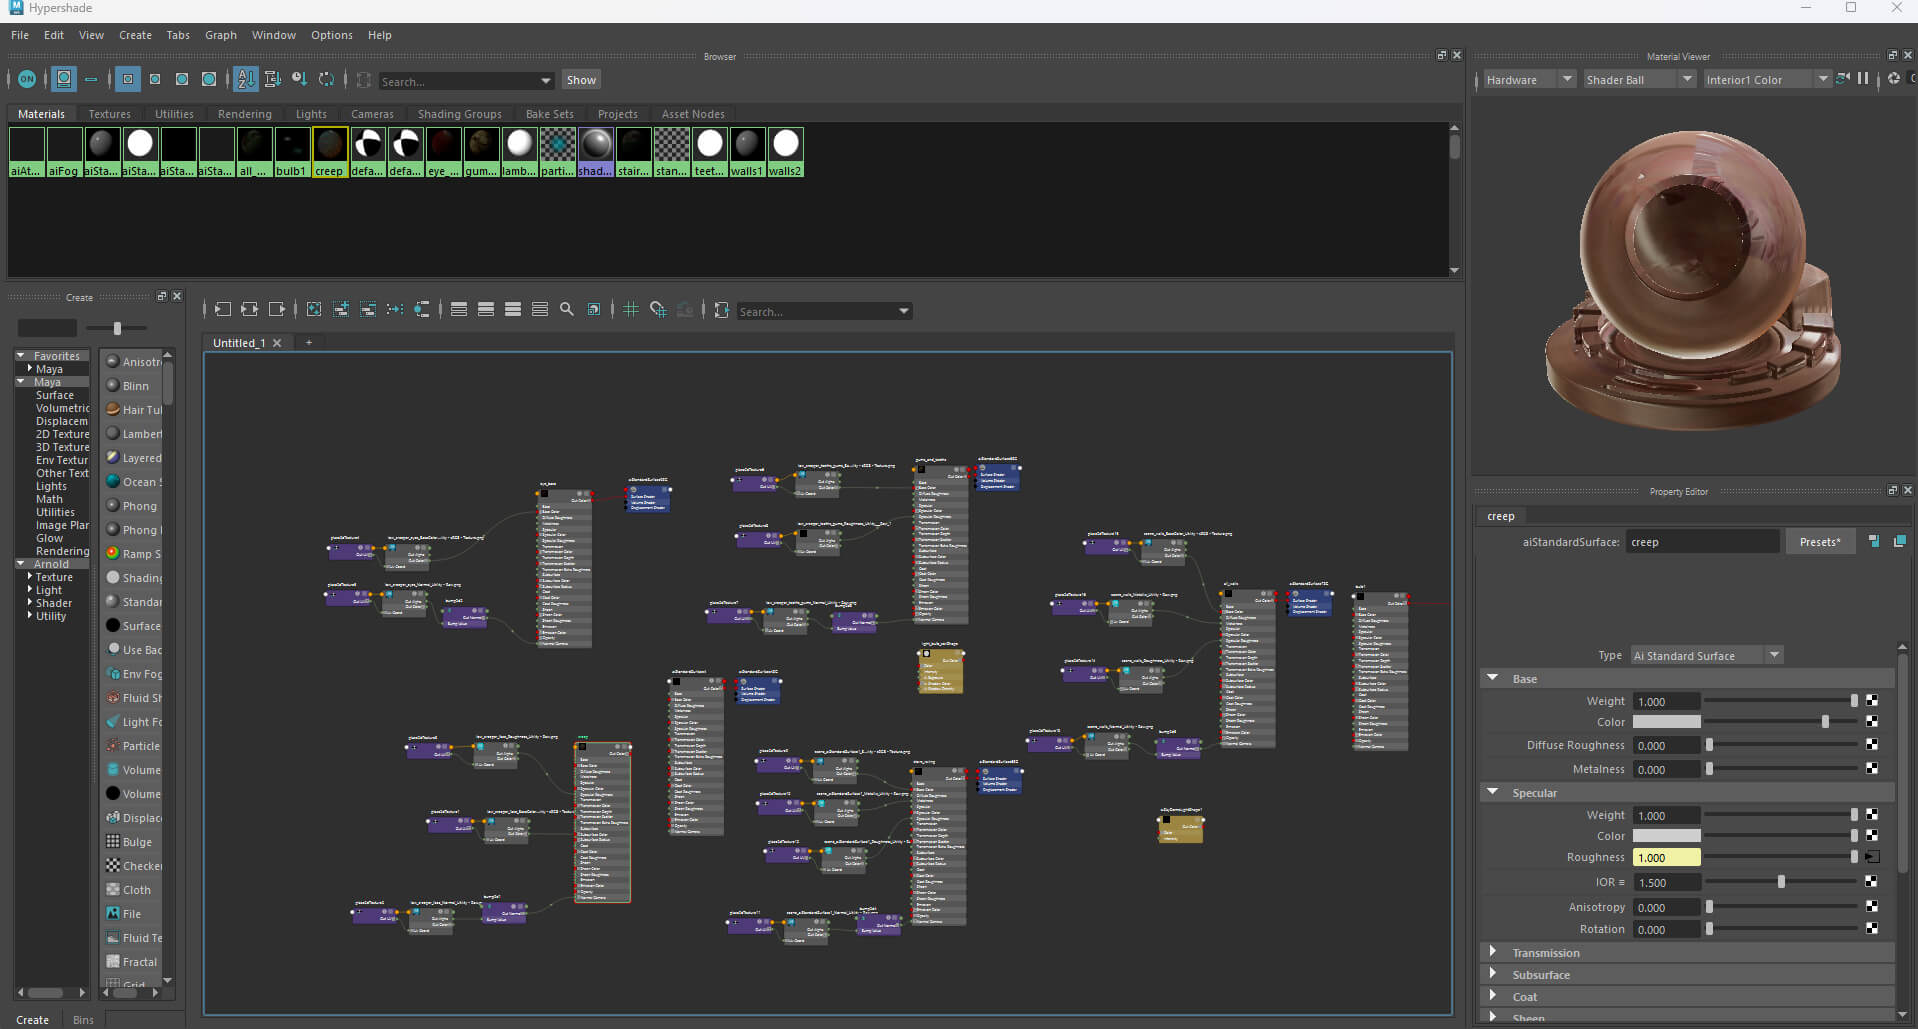Screen dimensions: 1918x1029
Task: Remove selected nodes from graph icon
Action: 368,310
